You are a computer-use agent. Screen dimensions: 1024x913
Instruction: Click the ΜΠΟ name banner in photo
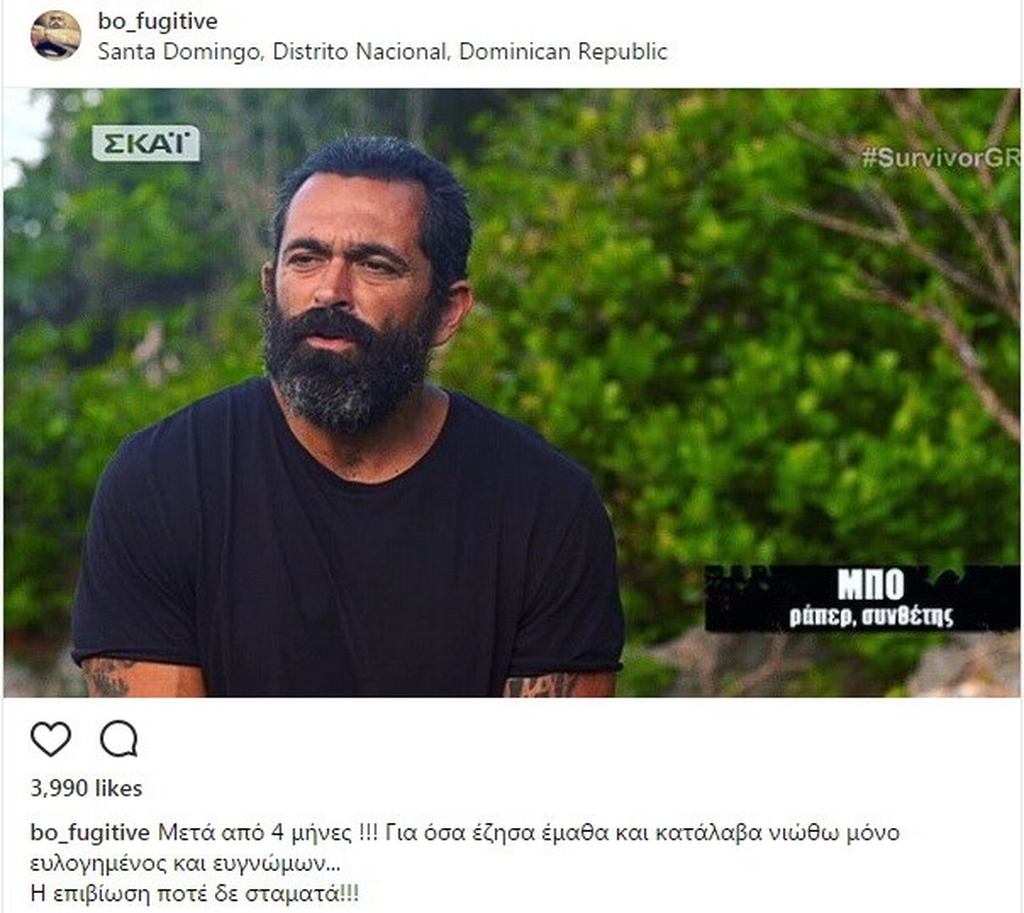pos(871,584)
